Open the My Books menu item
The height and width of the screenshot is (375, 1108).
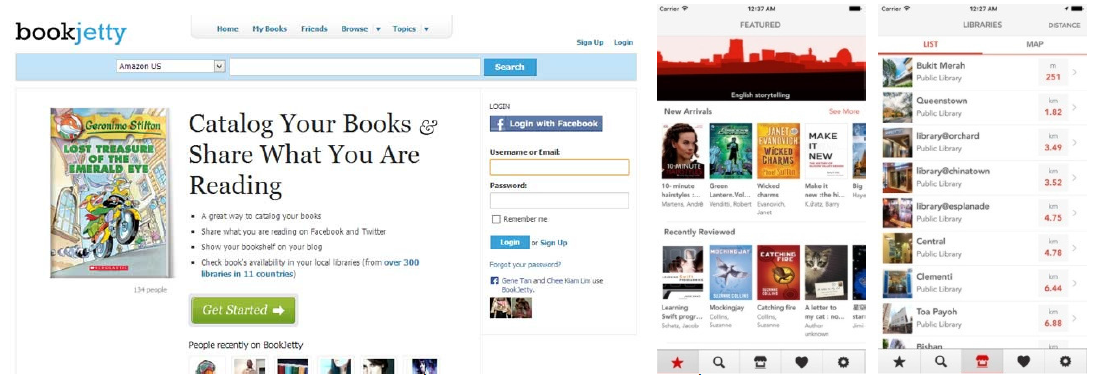click(270, 29)
